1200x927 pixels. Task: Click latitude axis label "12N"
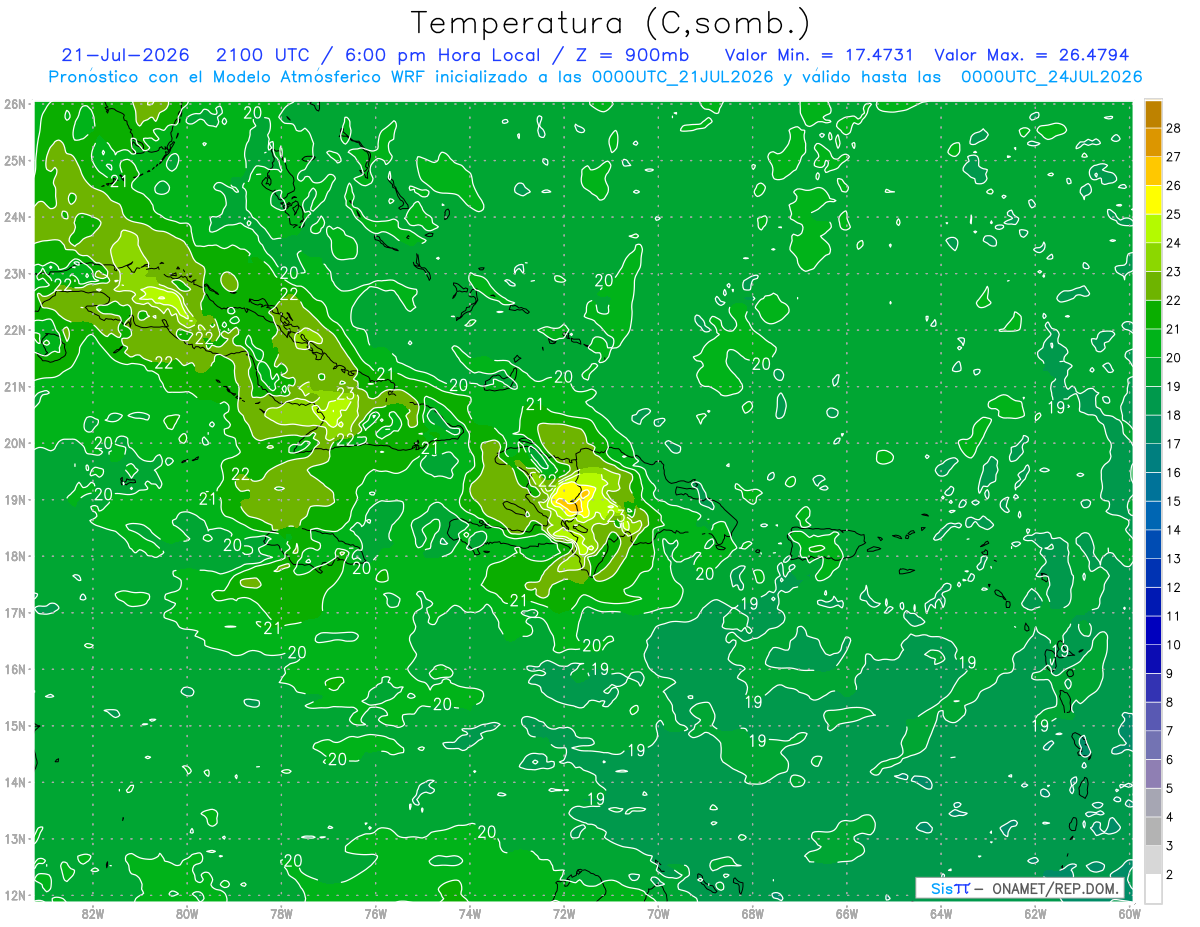click(x=14, y=895)
